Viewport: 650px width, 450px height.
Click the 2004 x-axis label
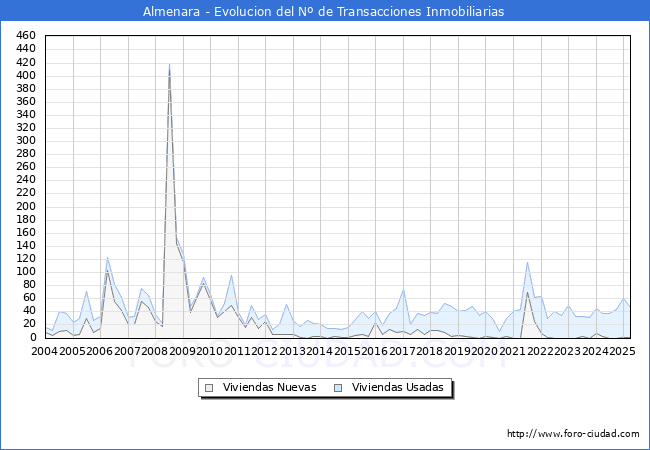coord(45,351)
